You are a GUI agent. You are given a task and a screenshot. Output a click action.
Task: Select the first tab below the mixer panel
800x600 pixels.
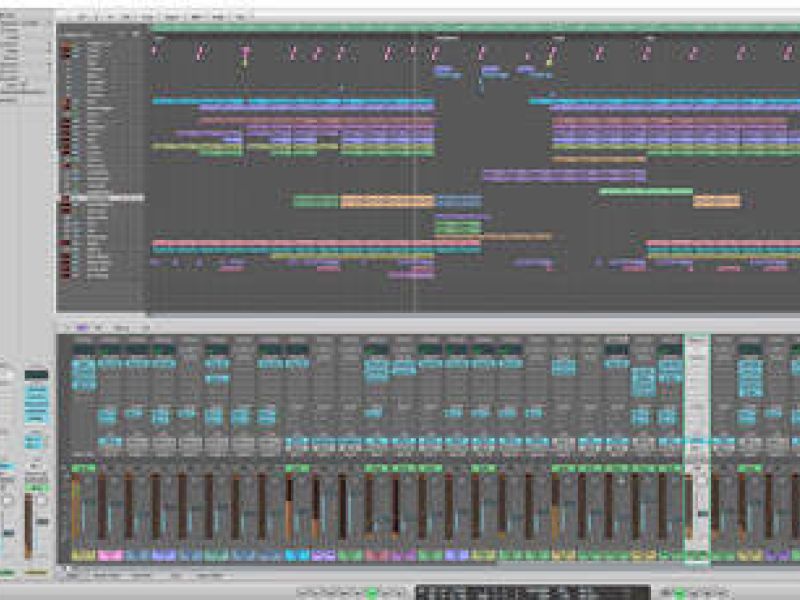[72, 574]
